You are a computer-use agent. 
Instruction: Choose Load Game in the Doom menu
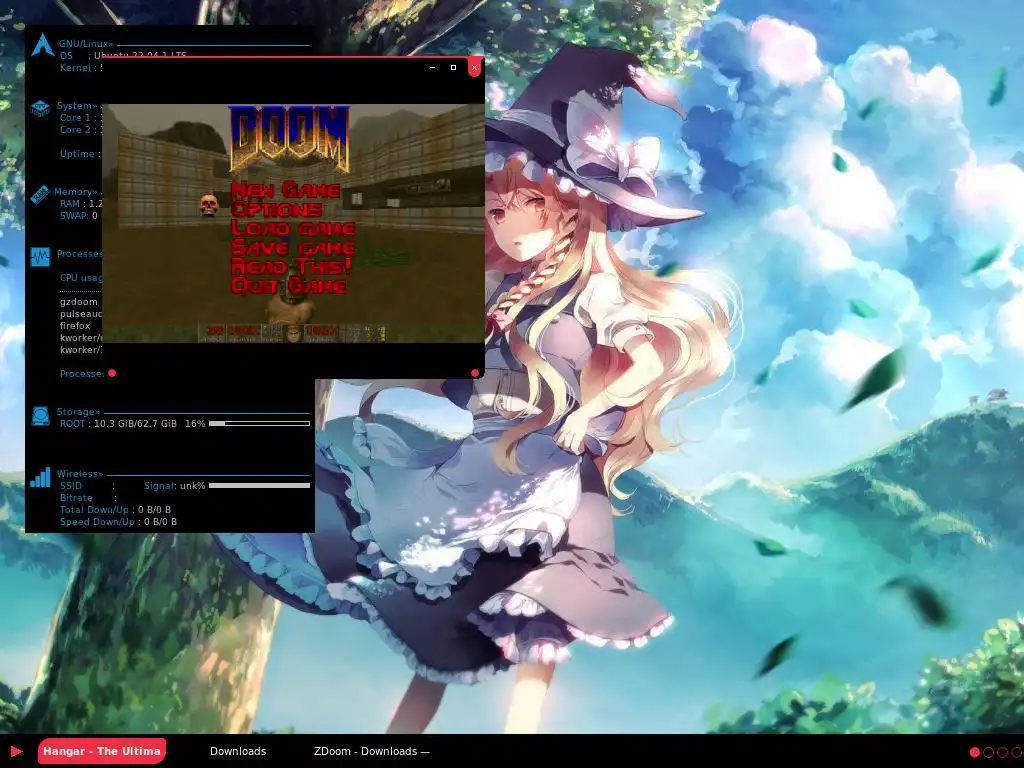pyautogui.click(x=293, y=228)
